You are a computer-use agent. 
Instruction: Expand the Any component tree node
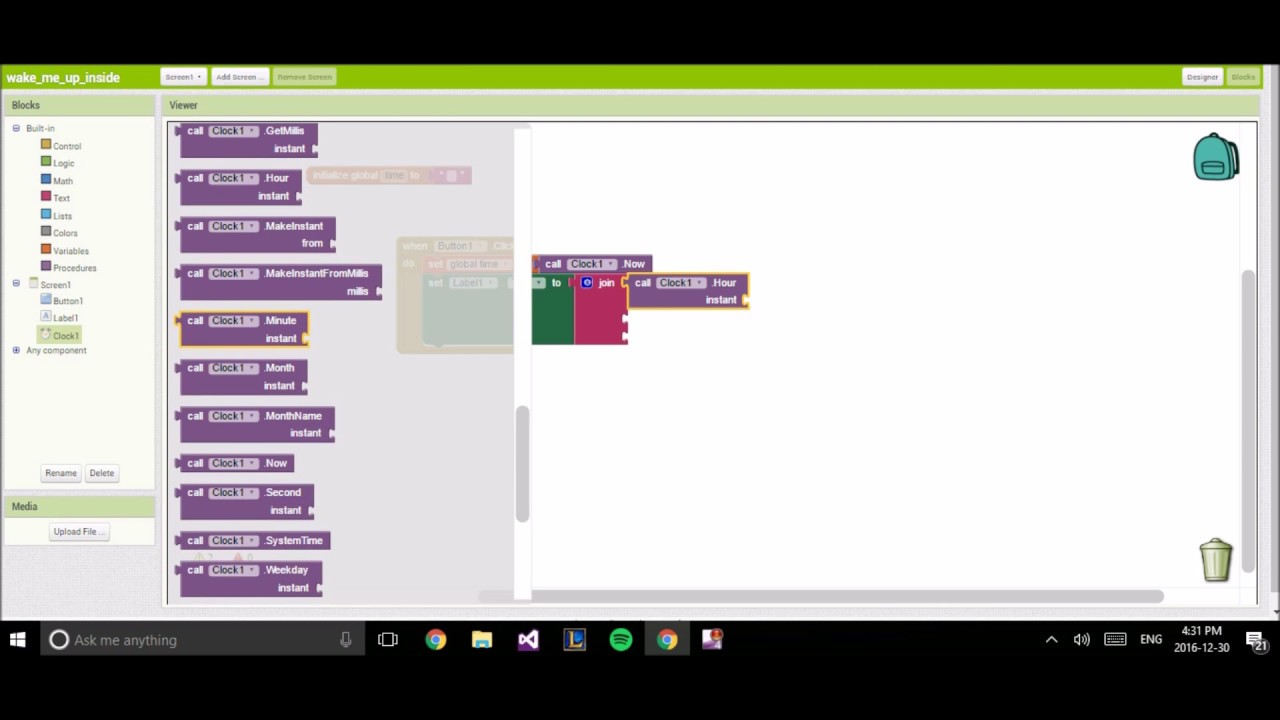click(16, 350)
